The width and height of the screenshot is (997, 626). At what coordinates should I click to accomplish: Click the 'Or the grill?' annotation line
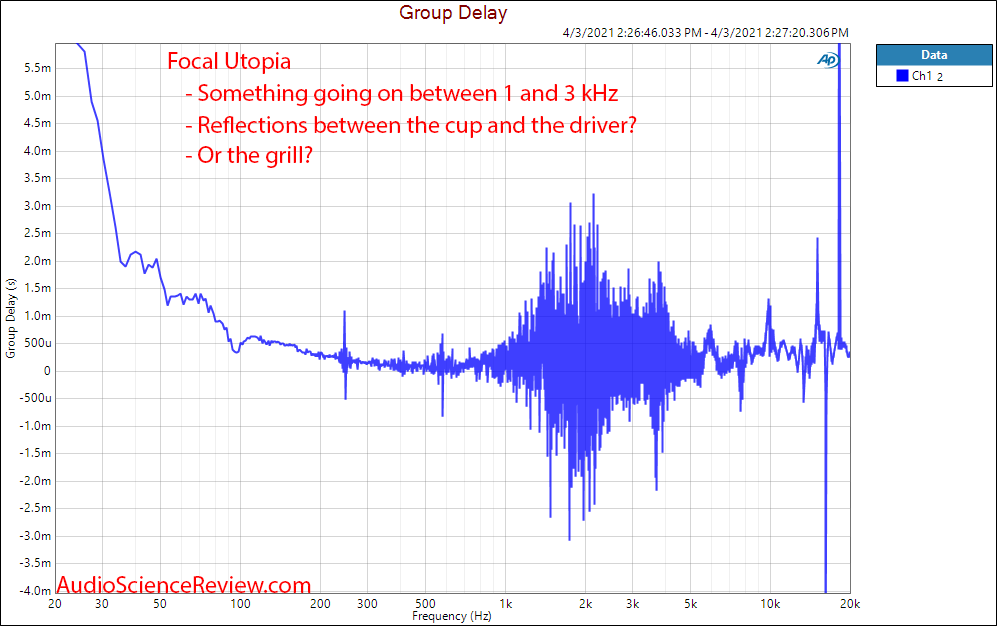click(x=249, y=155)
